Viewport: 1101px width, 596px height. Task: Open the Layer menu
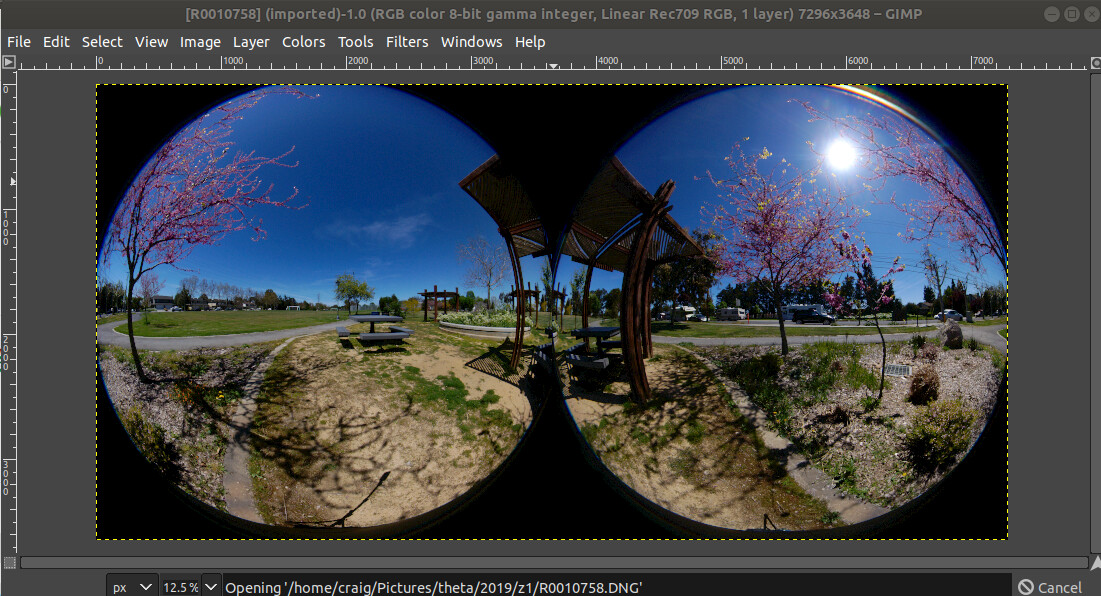point(251,42)
